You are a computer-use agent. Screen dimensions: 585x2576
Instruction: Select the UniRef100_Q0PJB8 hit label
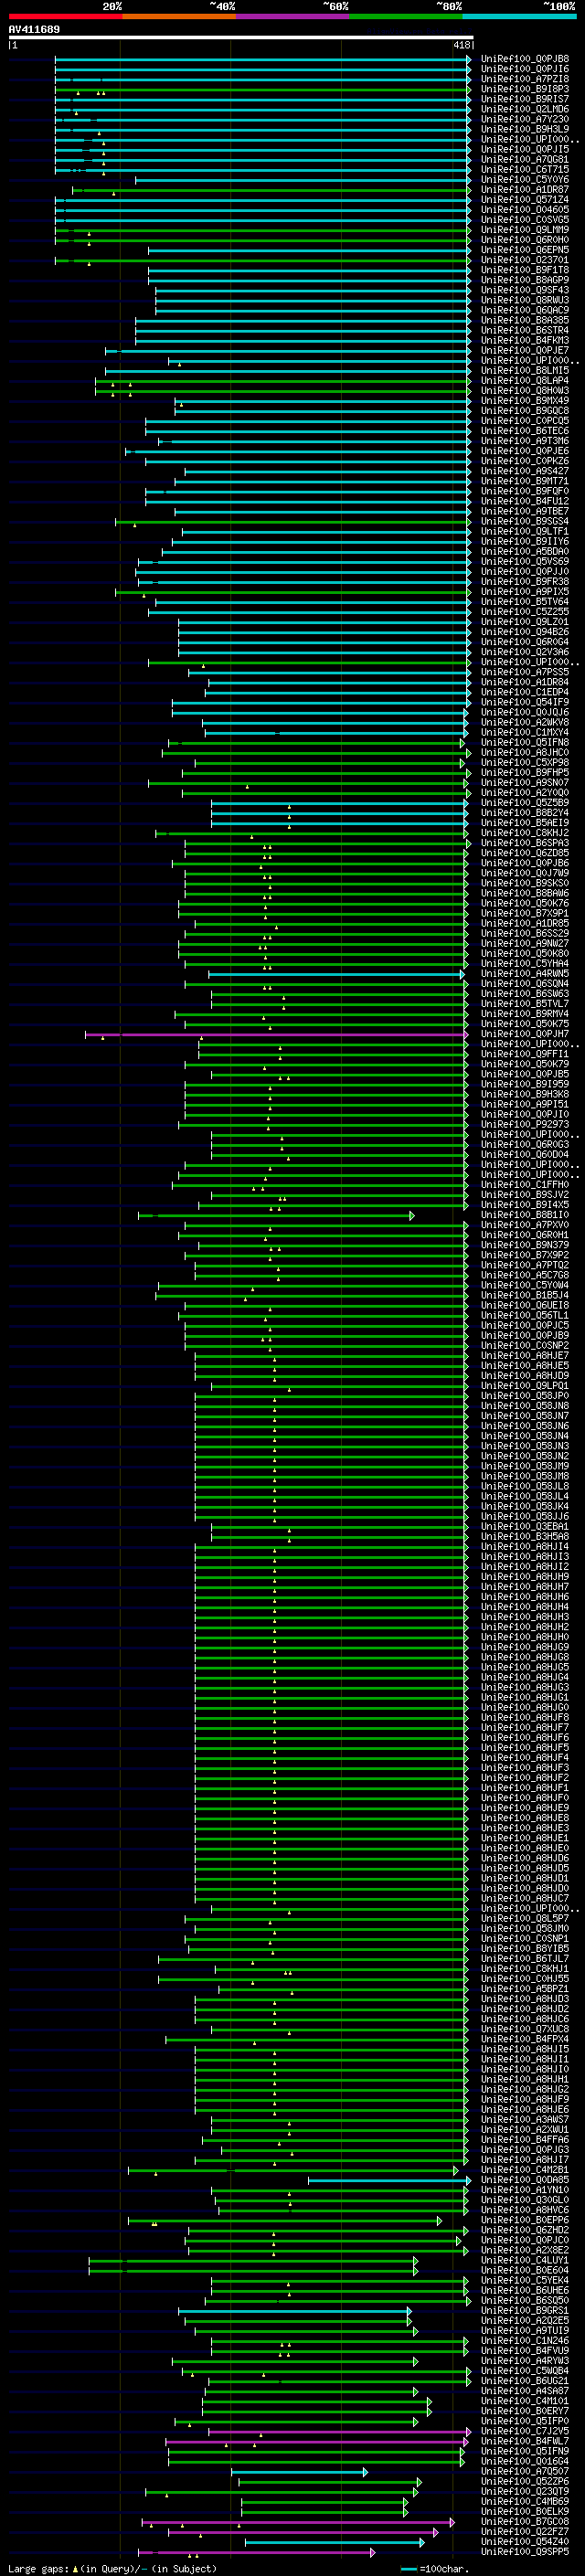[x=525, y=59]
